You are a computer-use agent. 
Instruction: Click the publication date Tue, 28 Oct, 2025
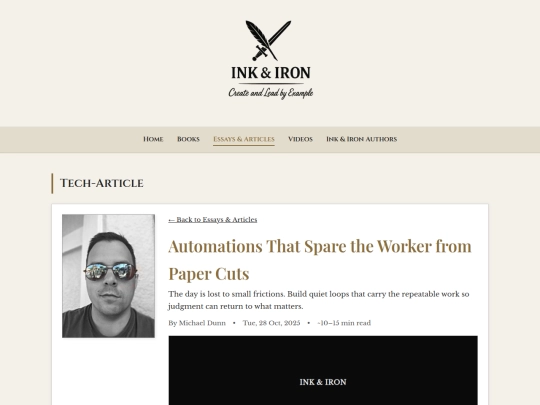point(271,323)
